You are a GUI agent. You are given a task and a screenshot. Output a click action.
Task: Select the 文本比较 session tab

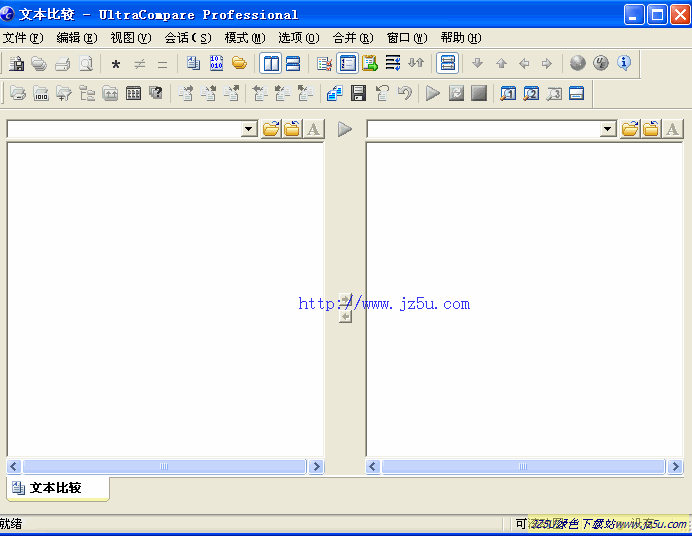(58, 488)
